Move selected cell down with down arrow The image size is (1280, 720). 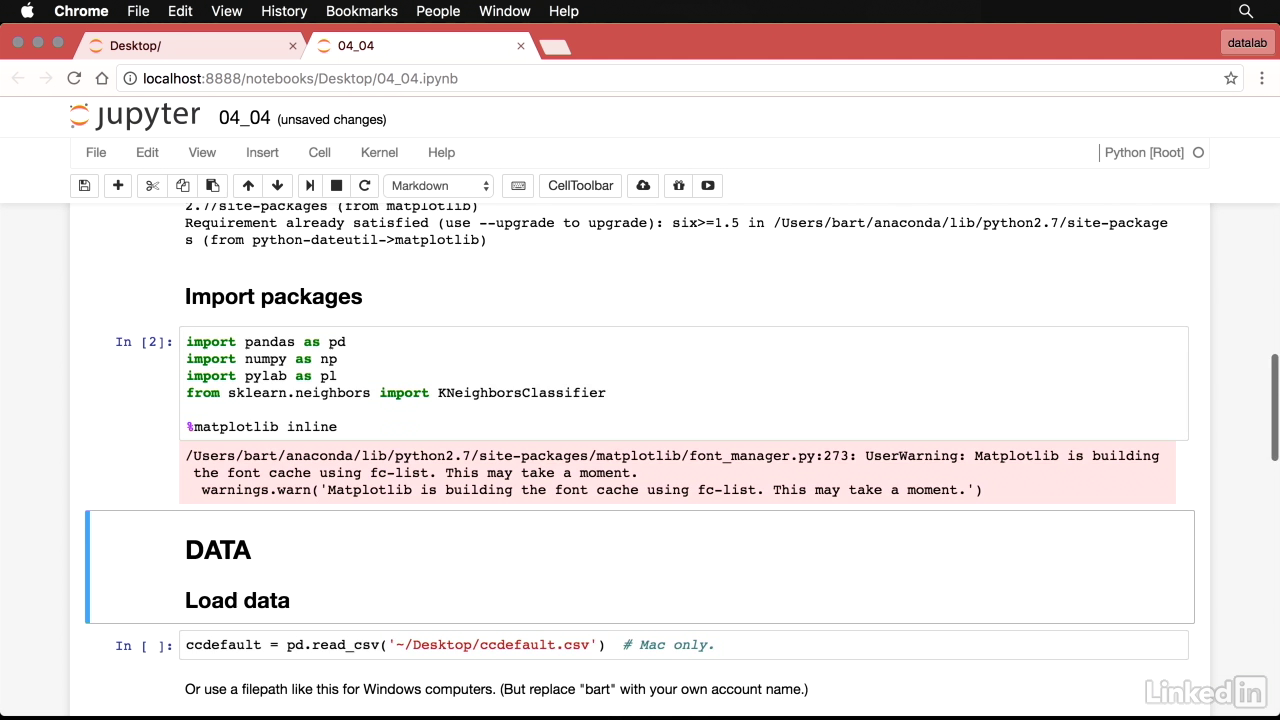pos(277,186)
